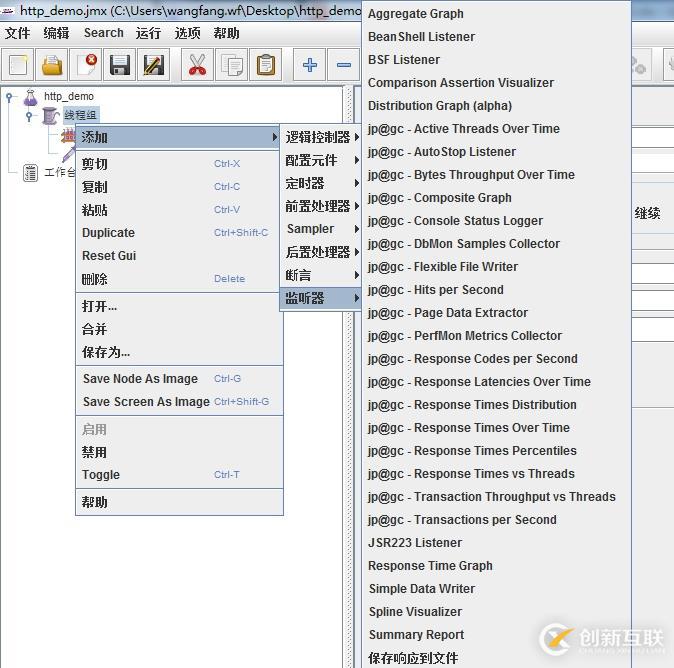
Task: Collapse the http_demo tree node handle
Action: click(x=10, y=97)
